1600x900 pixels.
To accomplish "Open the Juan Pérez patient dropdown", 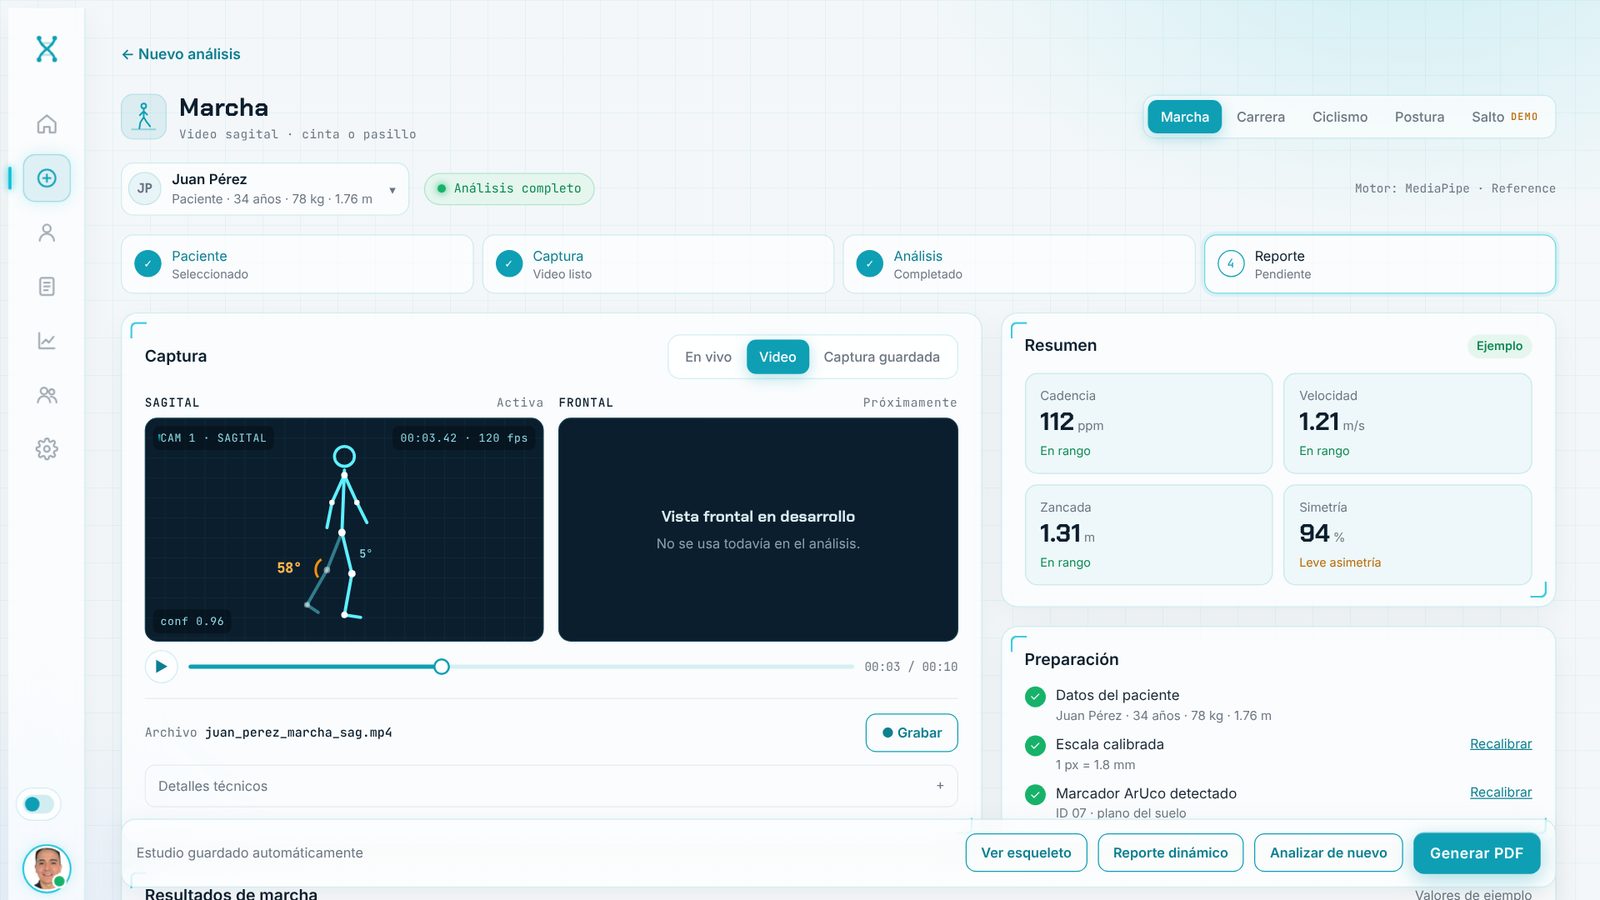I will pyautogui.click(x=265, y=189).
